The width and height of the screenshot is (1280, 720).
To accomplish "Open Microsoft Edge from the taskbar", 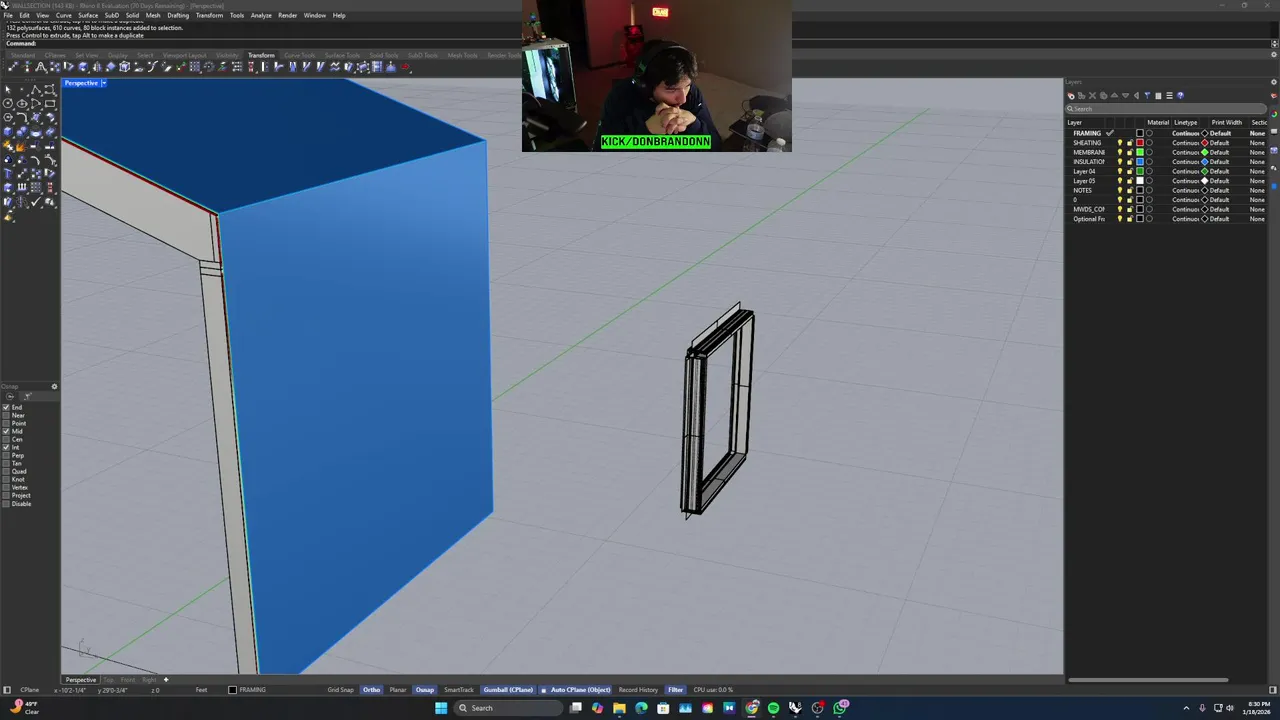I will point(641,708).
